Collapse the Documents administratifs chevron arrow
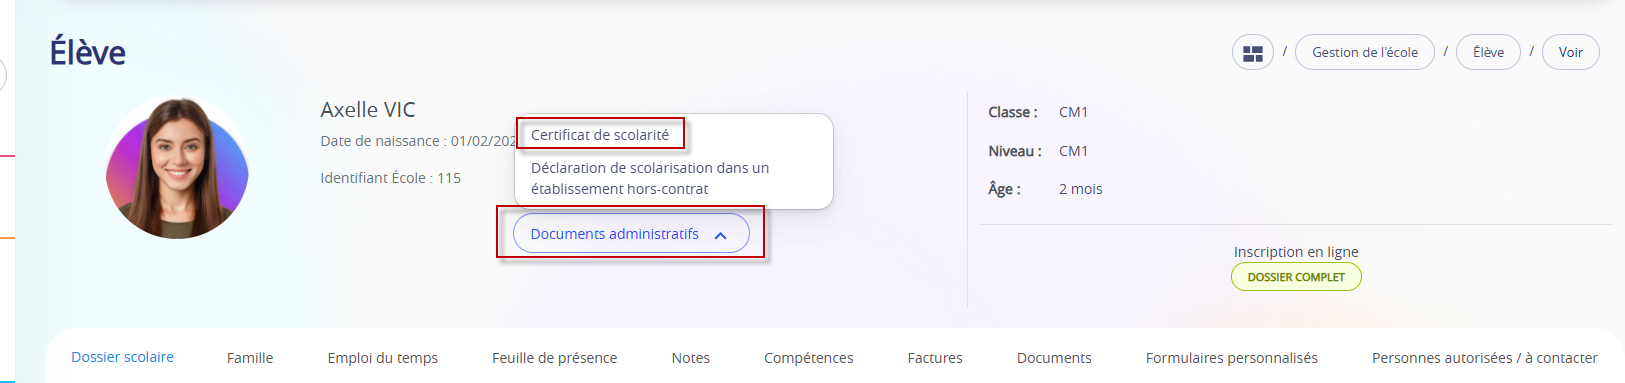Screen dimensions: 1625x383 720,235
